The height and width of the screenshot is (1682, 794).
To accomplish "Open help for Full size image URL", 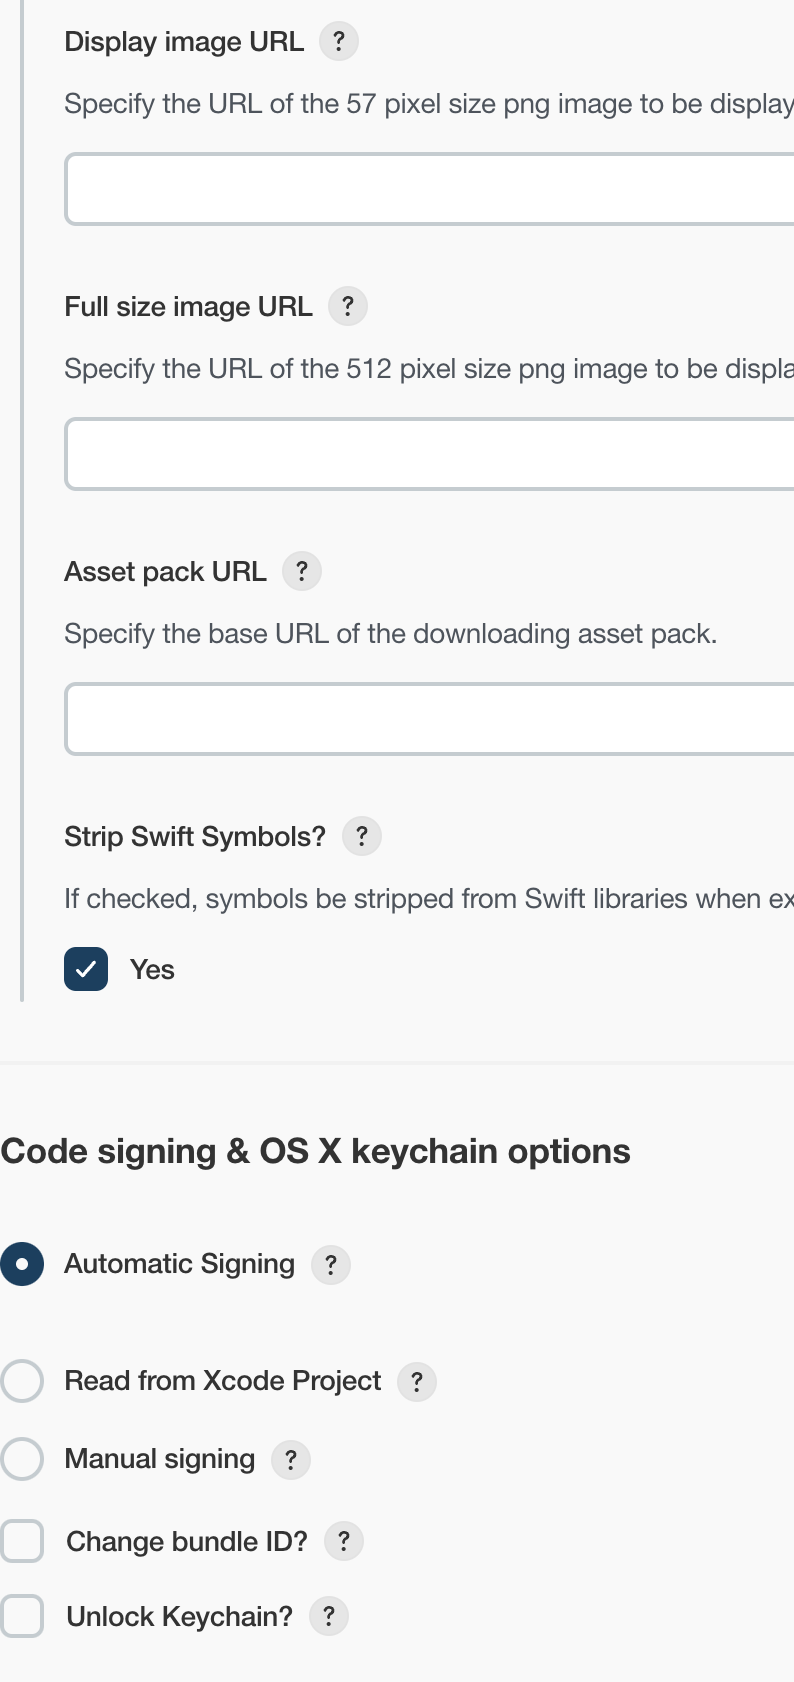I will click(348, 307).
